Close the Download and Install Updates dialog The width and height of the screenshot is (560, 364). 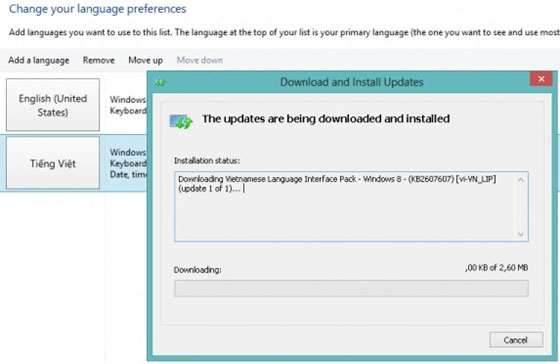541,79
